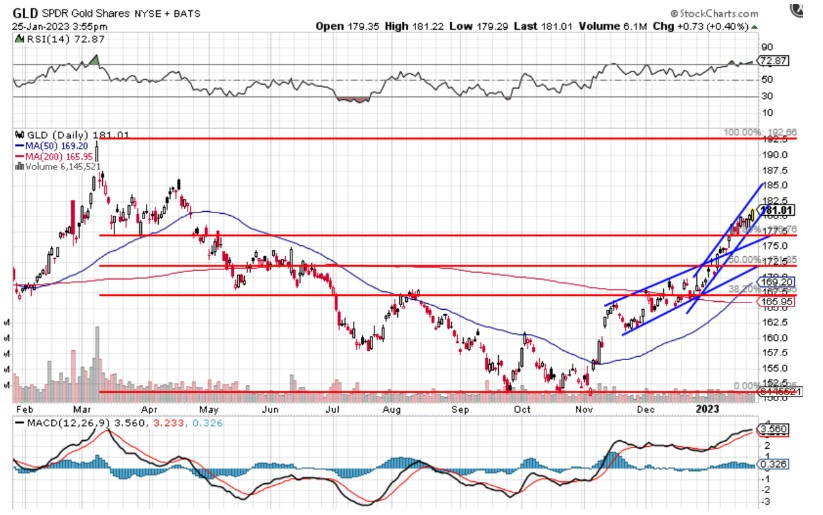Click the 0.326 MACD histogram value tag

pyautogui.click(x=776, y=465)
